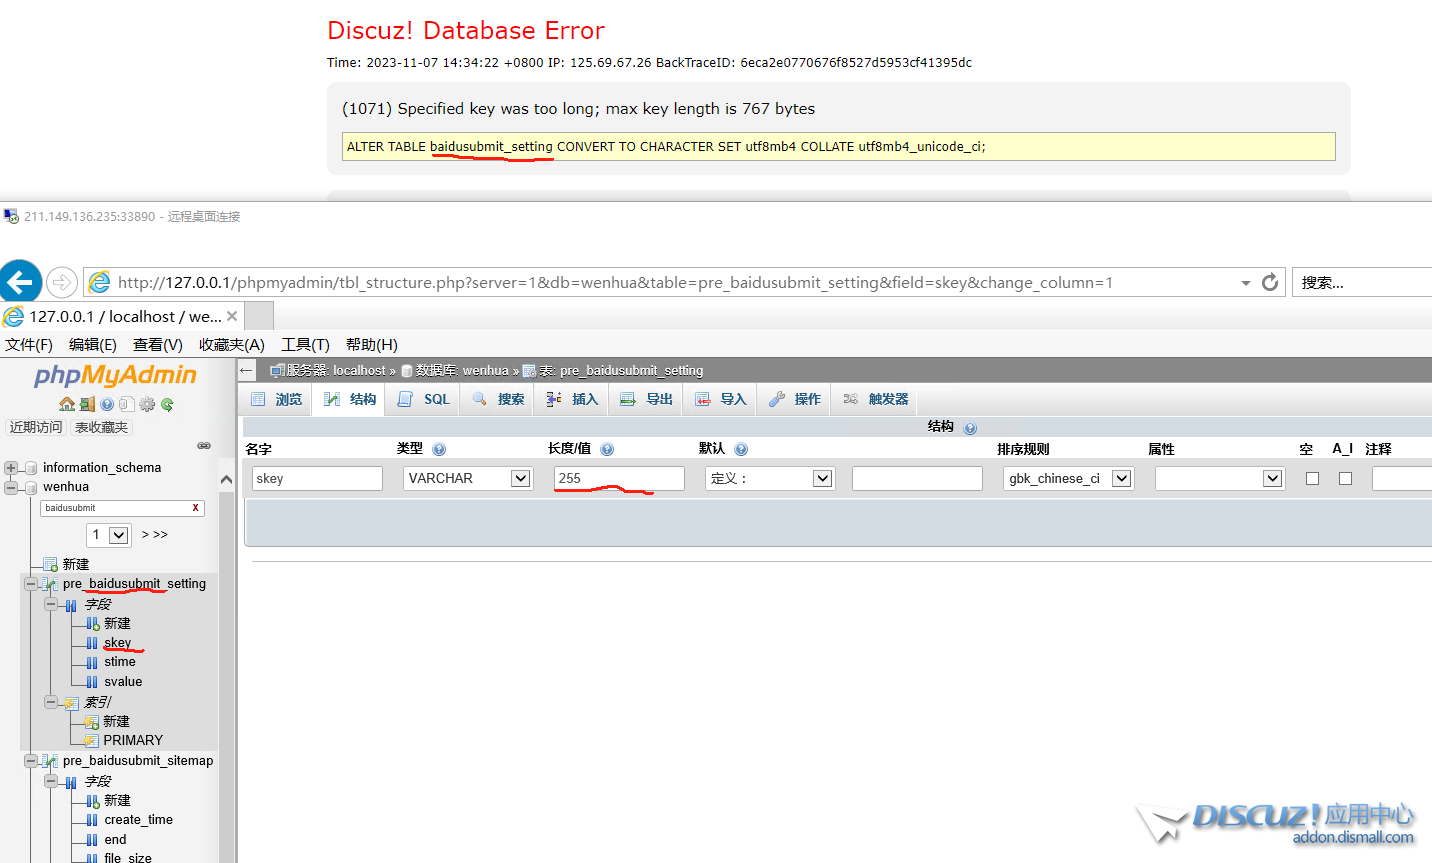The image size is (1432, 863).
Task: Clear the baidusubmit filter with red X
Action: pos(195,508)
